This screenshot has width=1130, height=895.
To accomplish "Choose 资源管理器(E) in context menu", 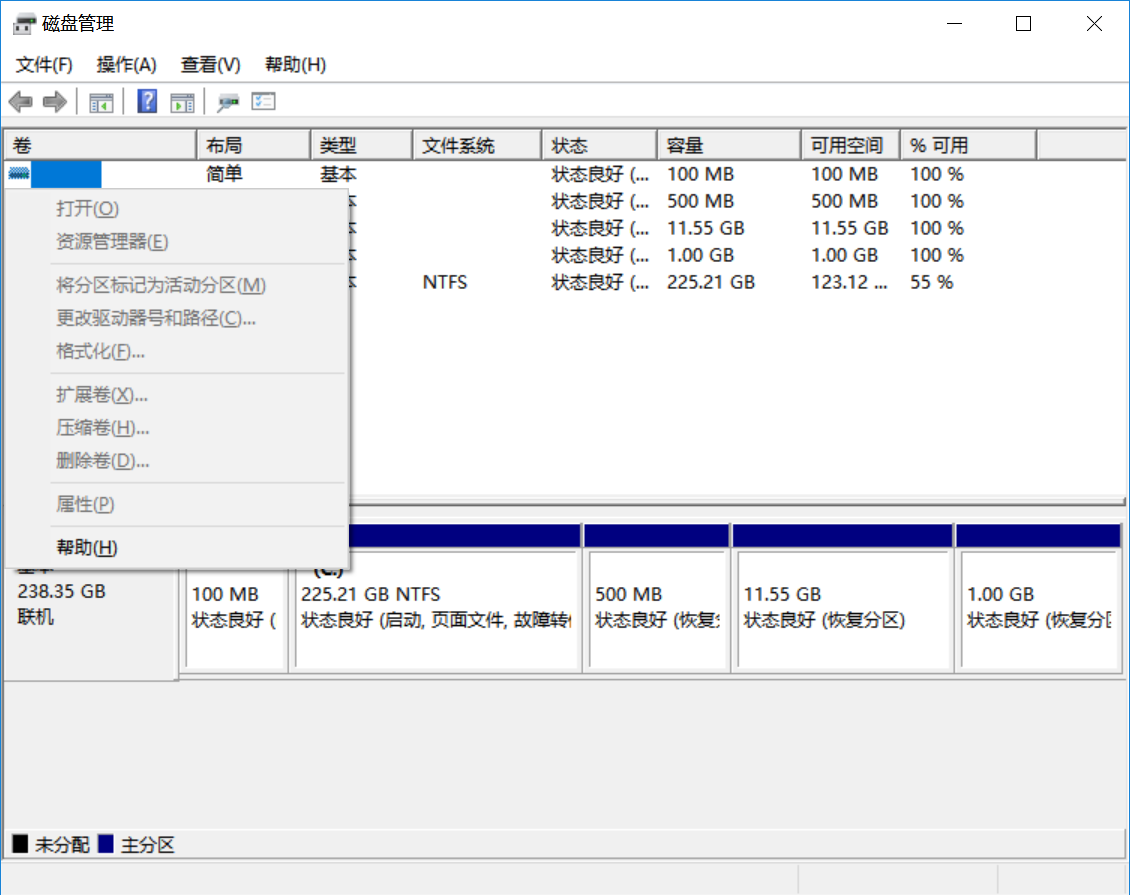I will [x=177, y=241].
